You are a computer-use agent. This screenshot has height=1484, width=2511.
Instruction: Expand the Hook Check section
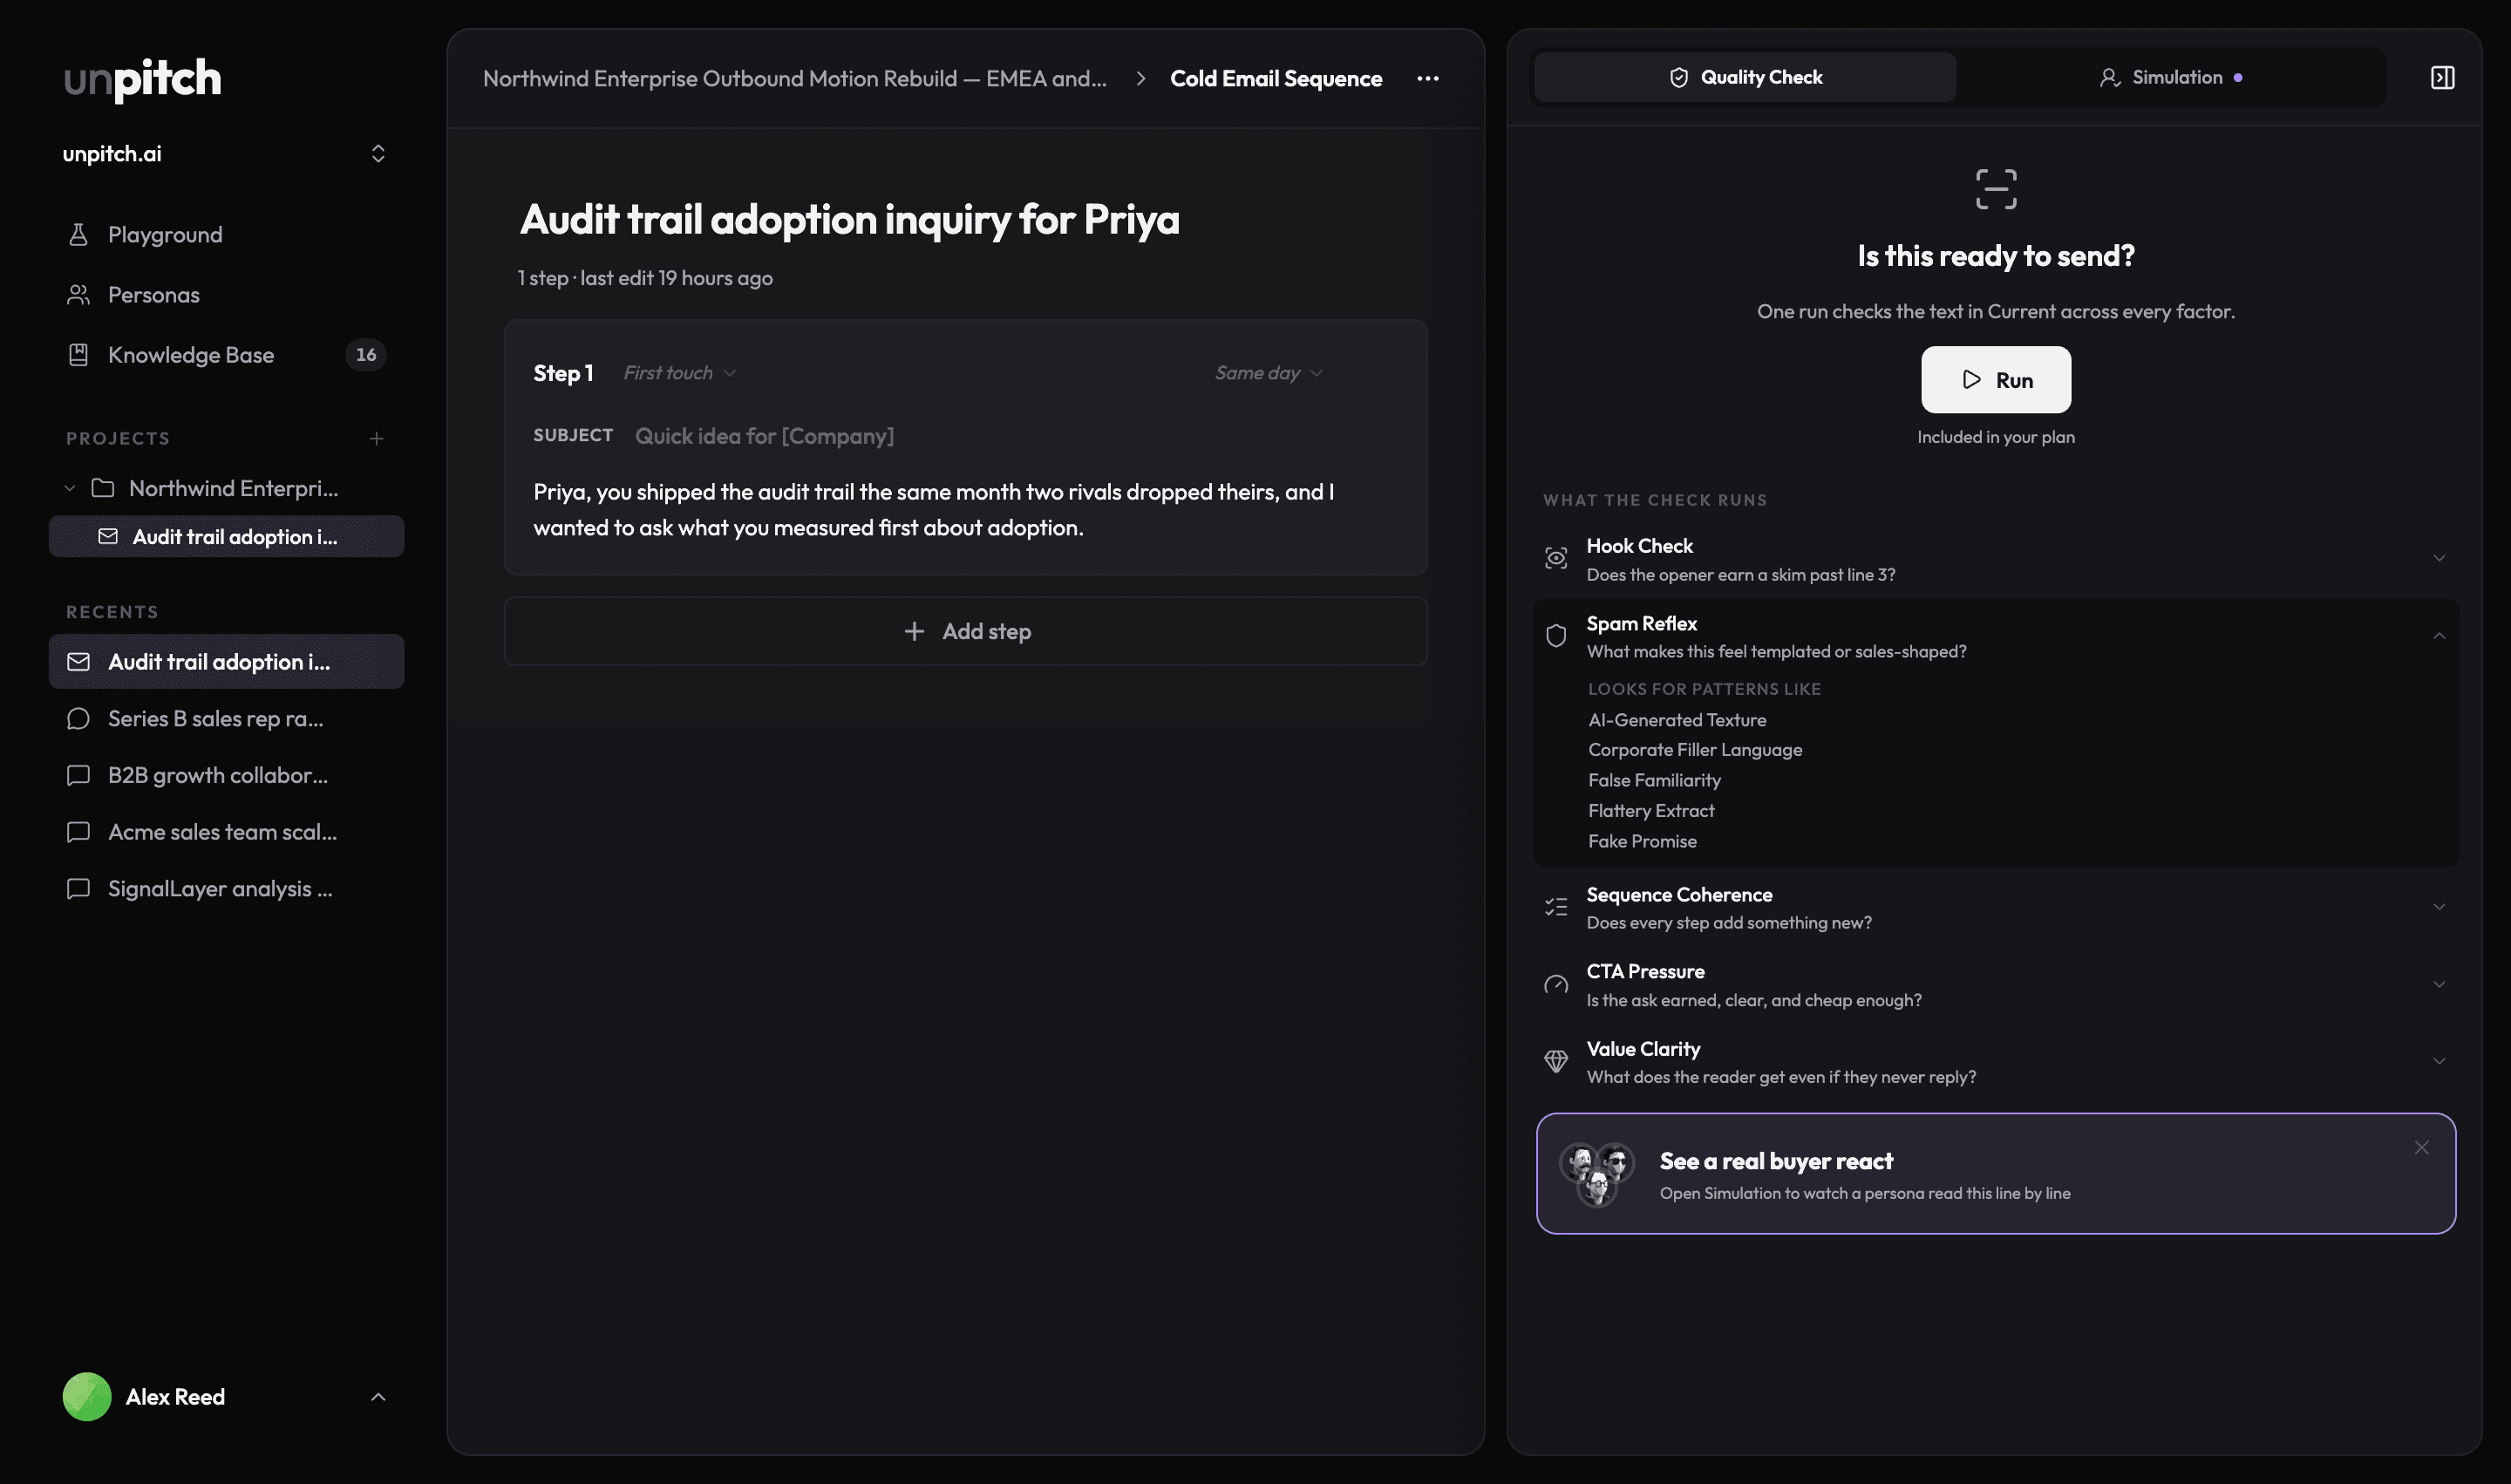pos(2439,558)
